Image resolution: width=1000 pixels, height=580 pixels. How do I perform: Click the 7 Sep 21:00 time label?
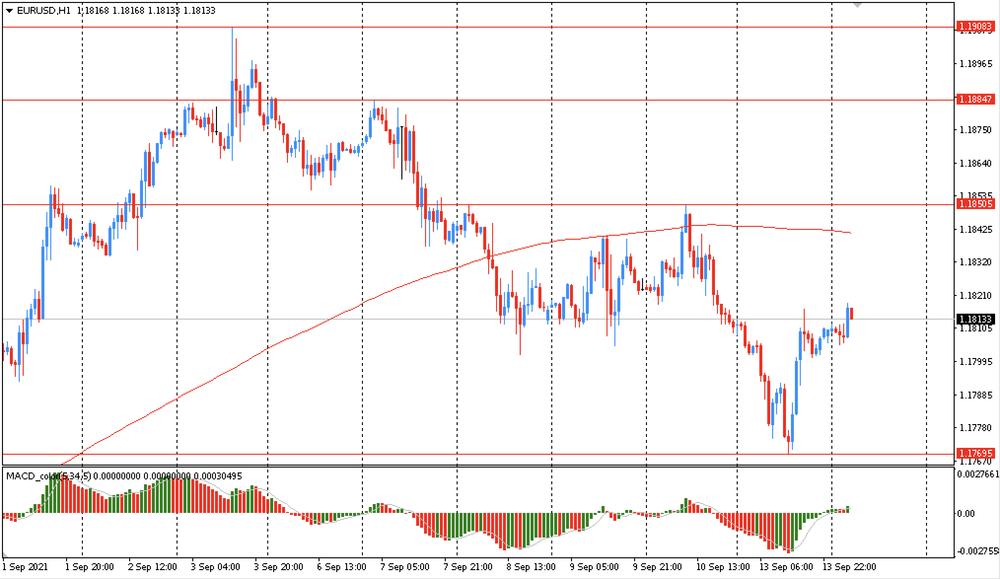point(467,567)
